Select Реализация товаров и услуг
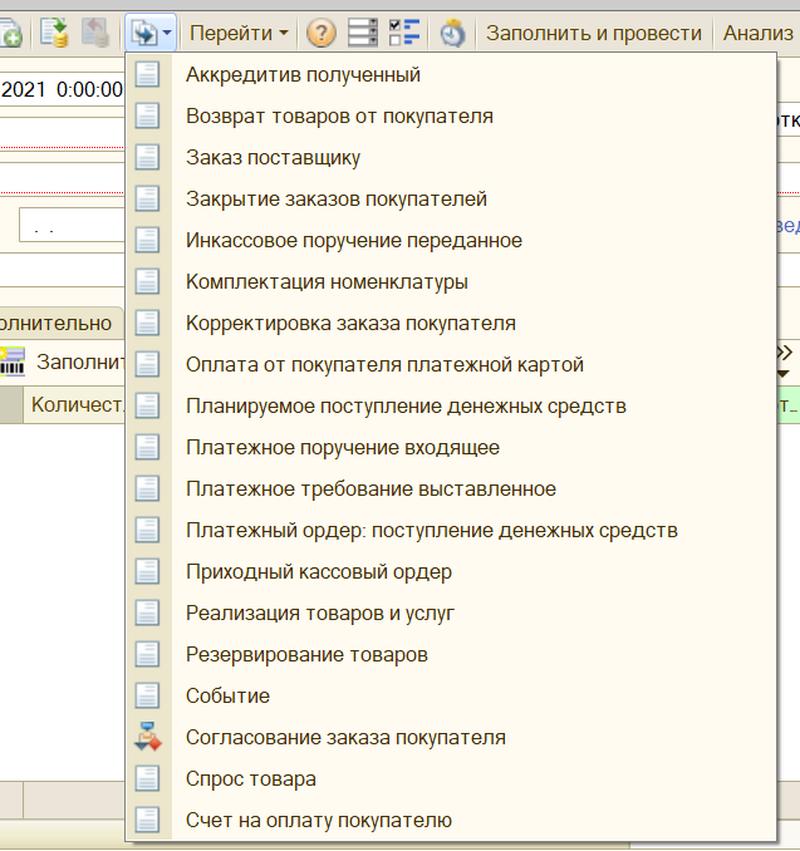This screenshot has height=851, width=800. click(x=450, y=613)
